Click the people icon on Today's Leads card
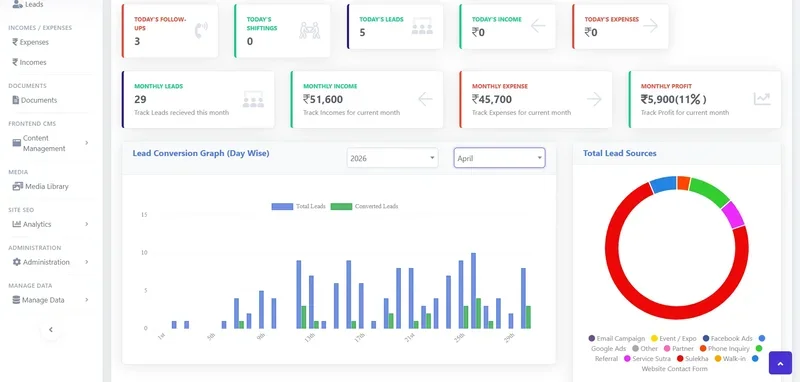 click(422, 27)
